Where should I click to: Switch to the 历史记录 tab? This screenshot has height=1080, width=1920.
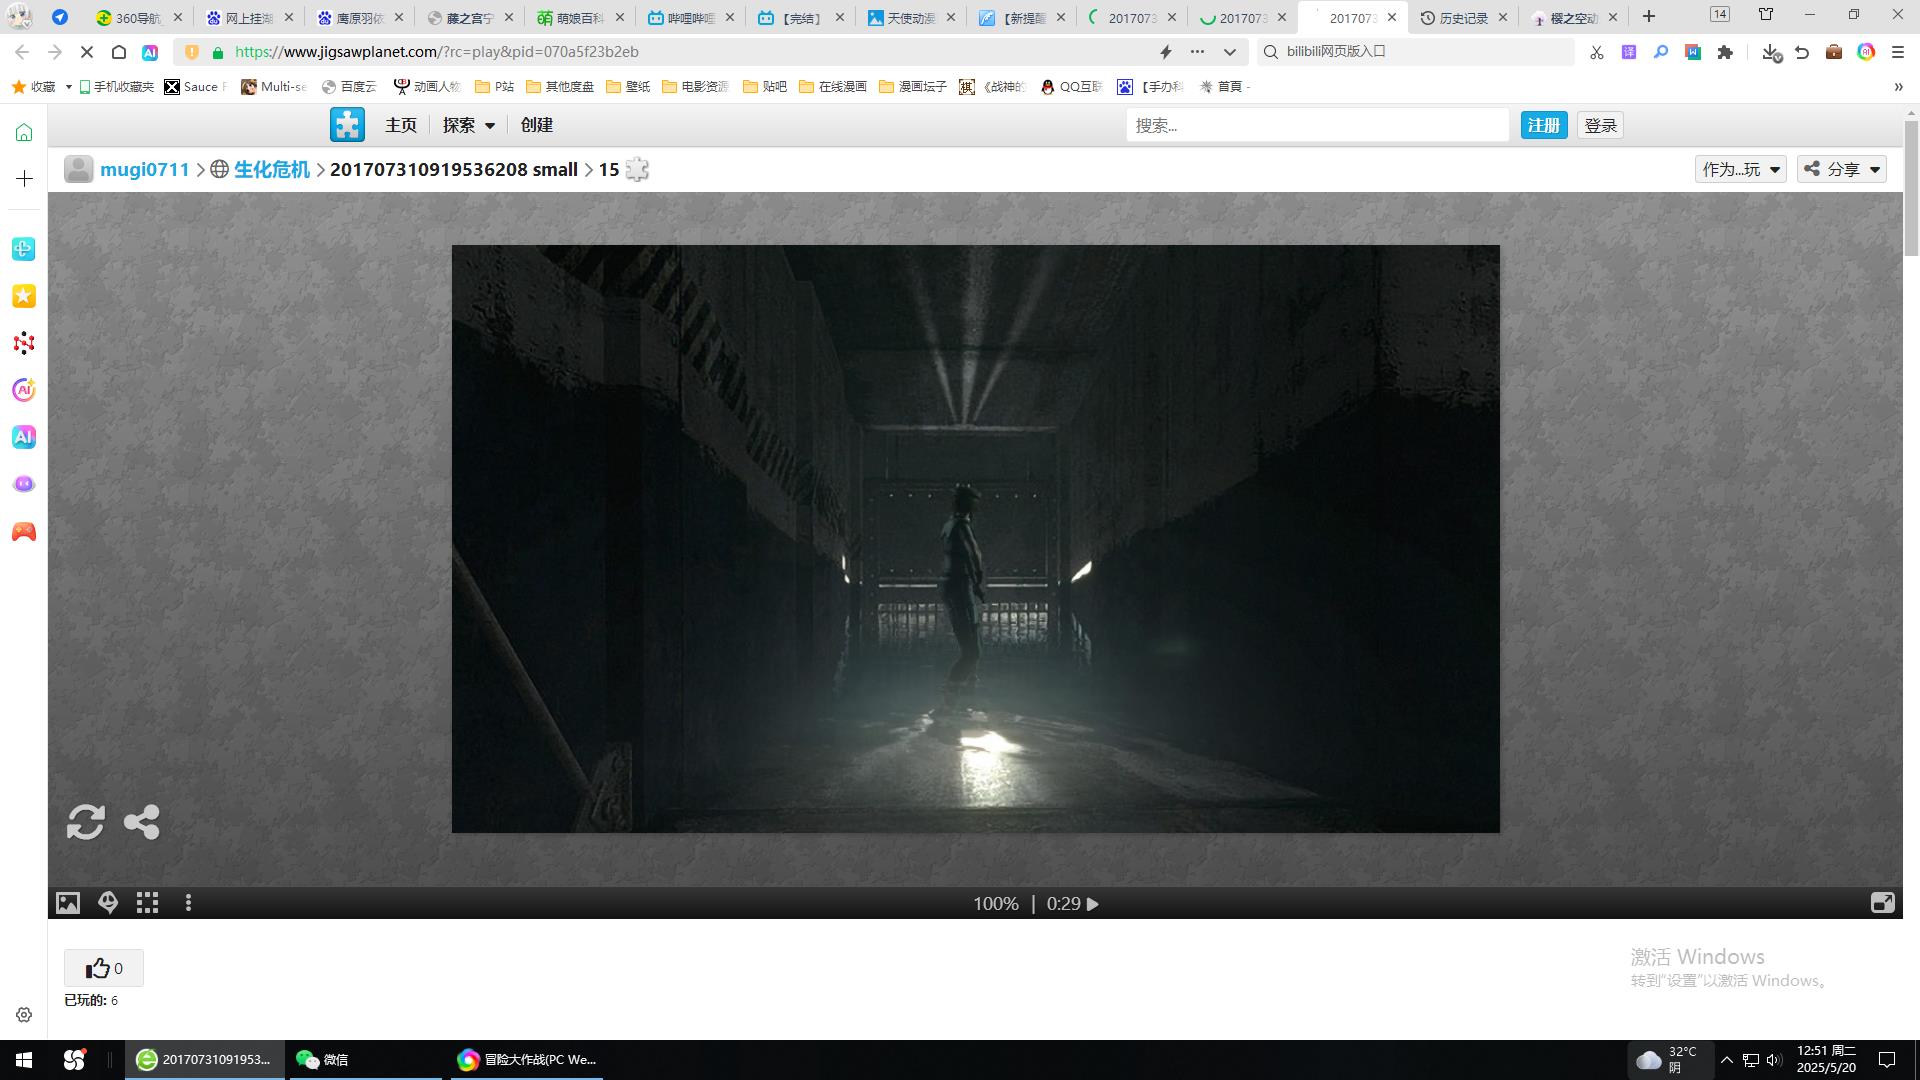(x=1462, y=17)
